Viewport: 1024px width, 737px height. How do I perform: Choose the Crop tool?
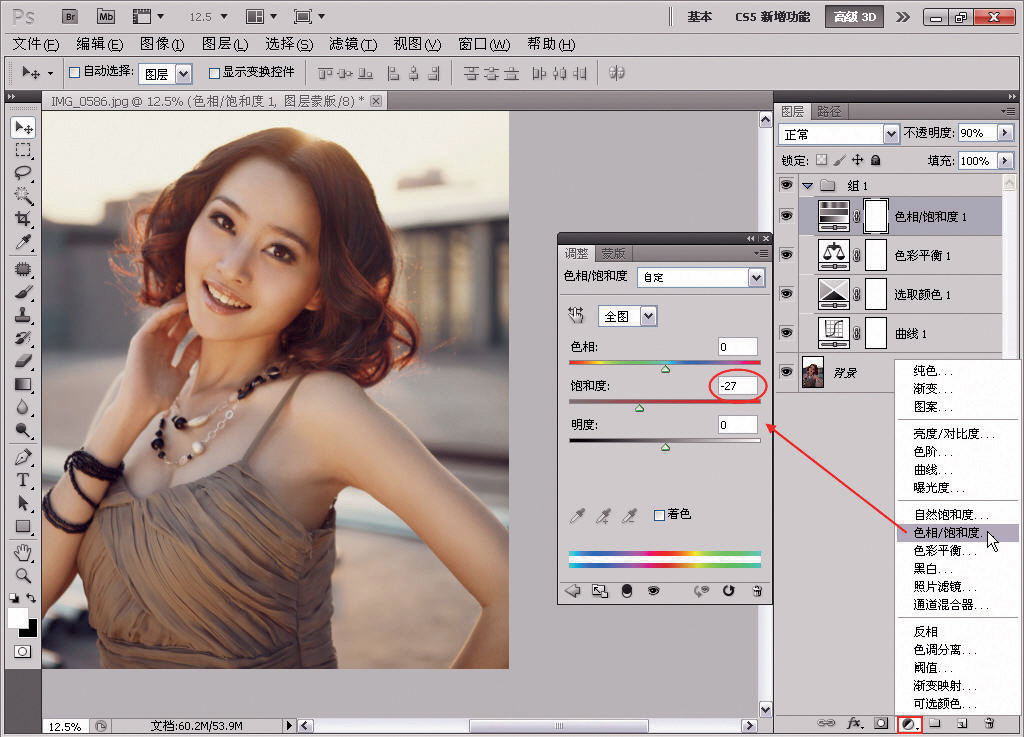(23, 219)
